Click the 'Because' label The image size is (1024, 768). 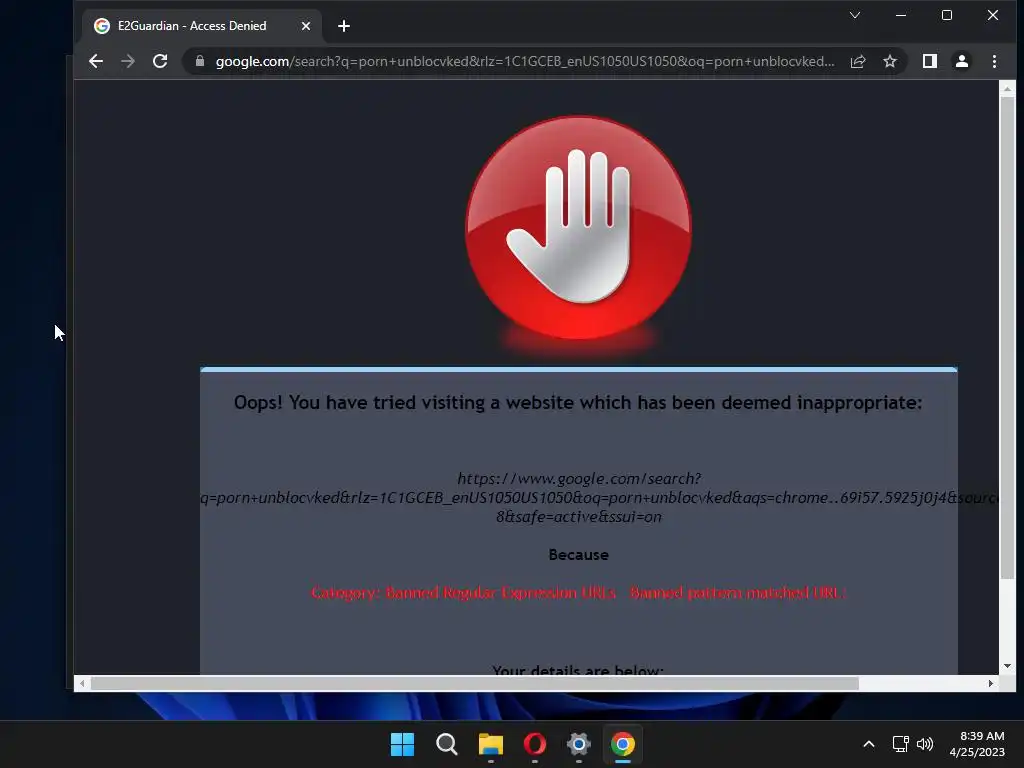point(579,554)
